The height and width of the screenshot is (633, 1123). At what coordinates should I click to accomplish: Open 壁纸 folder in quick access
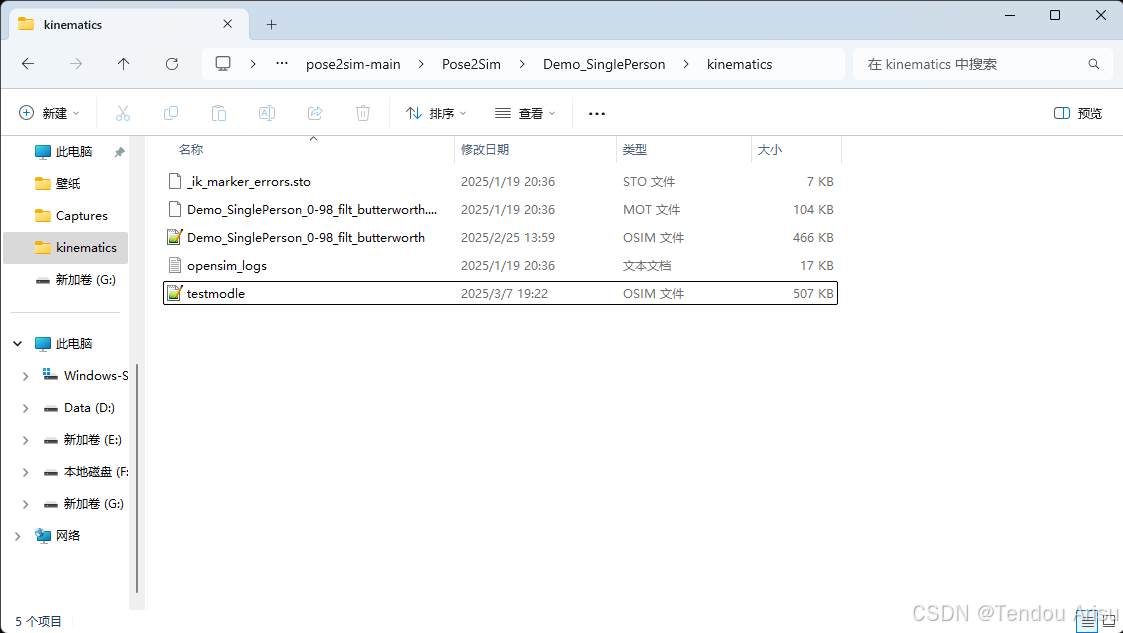click(65, 183)
